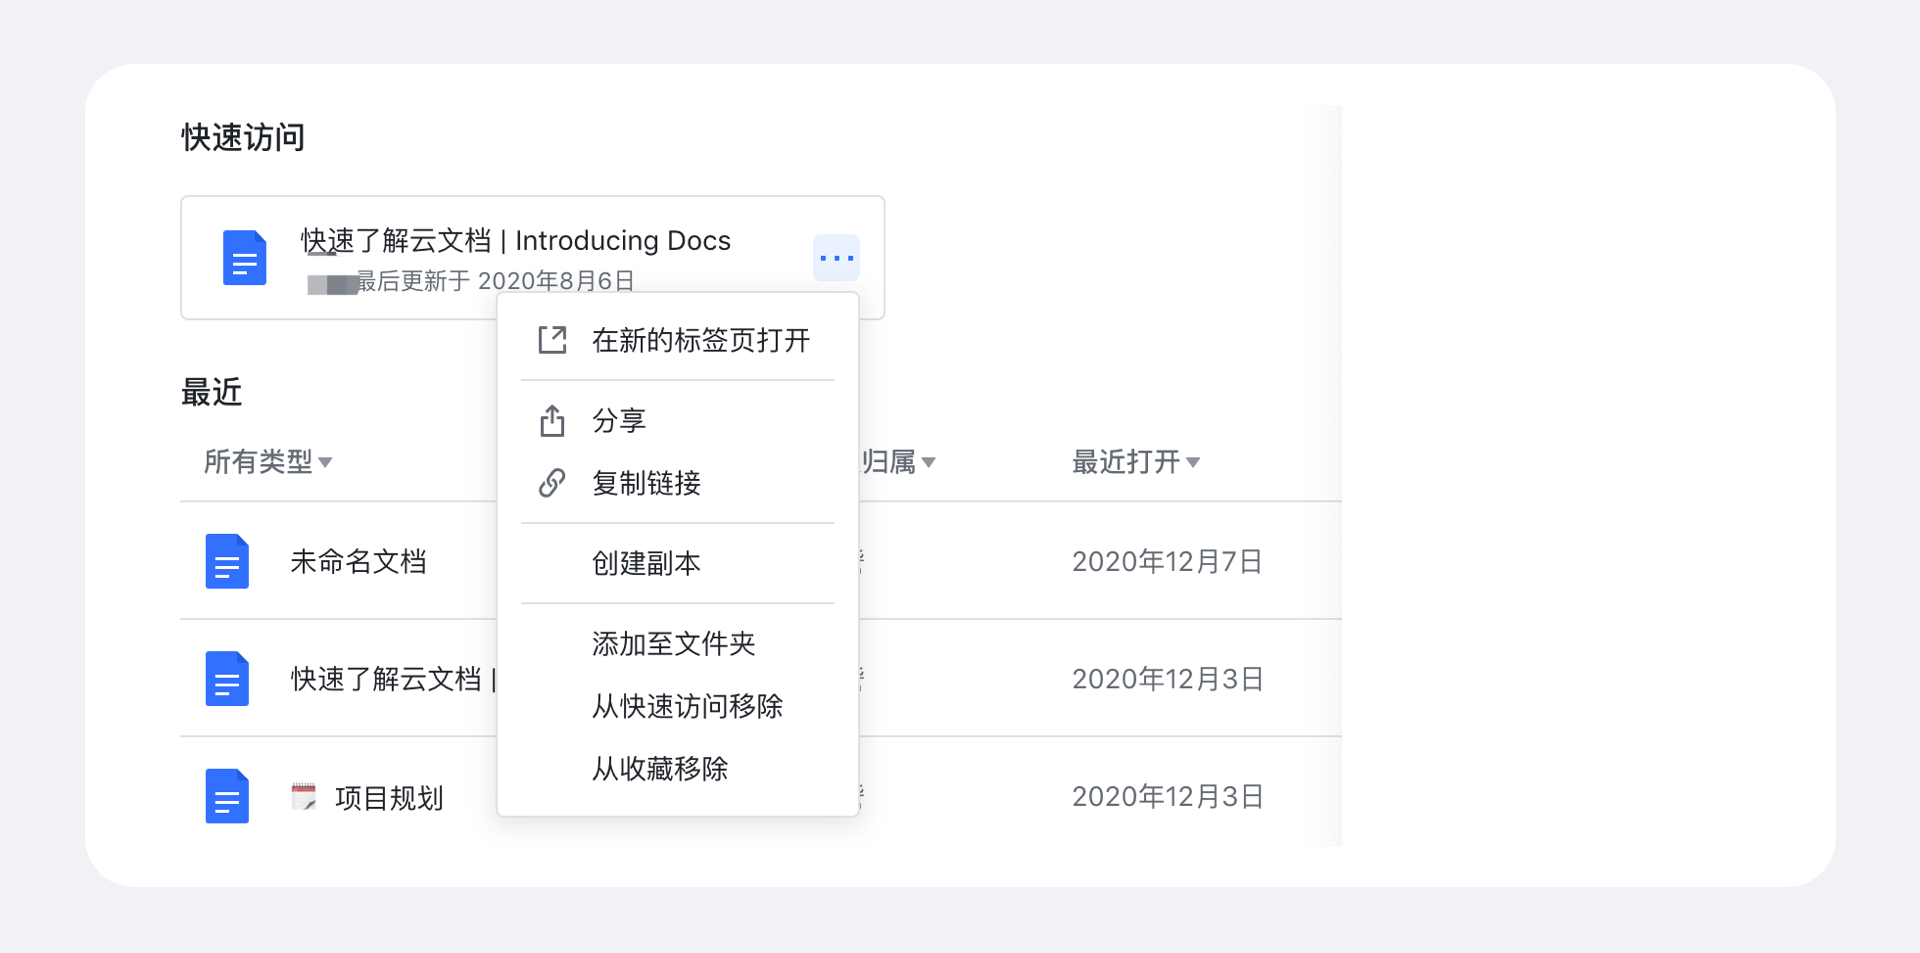Viewport: 1920px width, 953px height.
Task: Select 从快速访问移除 menu option
Action: [x=687, y=706]
